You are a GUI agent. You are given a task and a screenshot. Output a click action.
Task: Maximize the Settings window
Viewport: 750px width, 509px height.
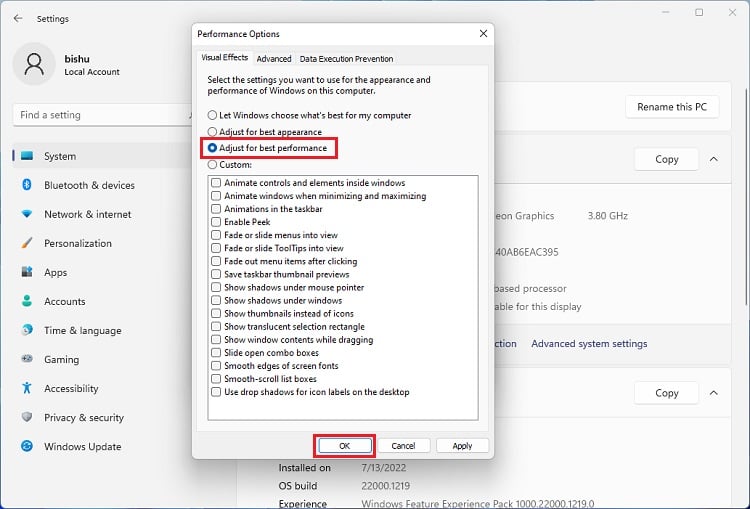tap(699, 12)
